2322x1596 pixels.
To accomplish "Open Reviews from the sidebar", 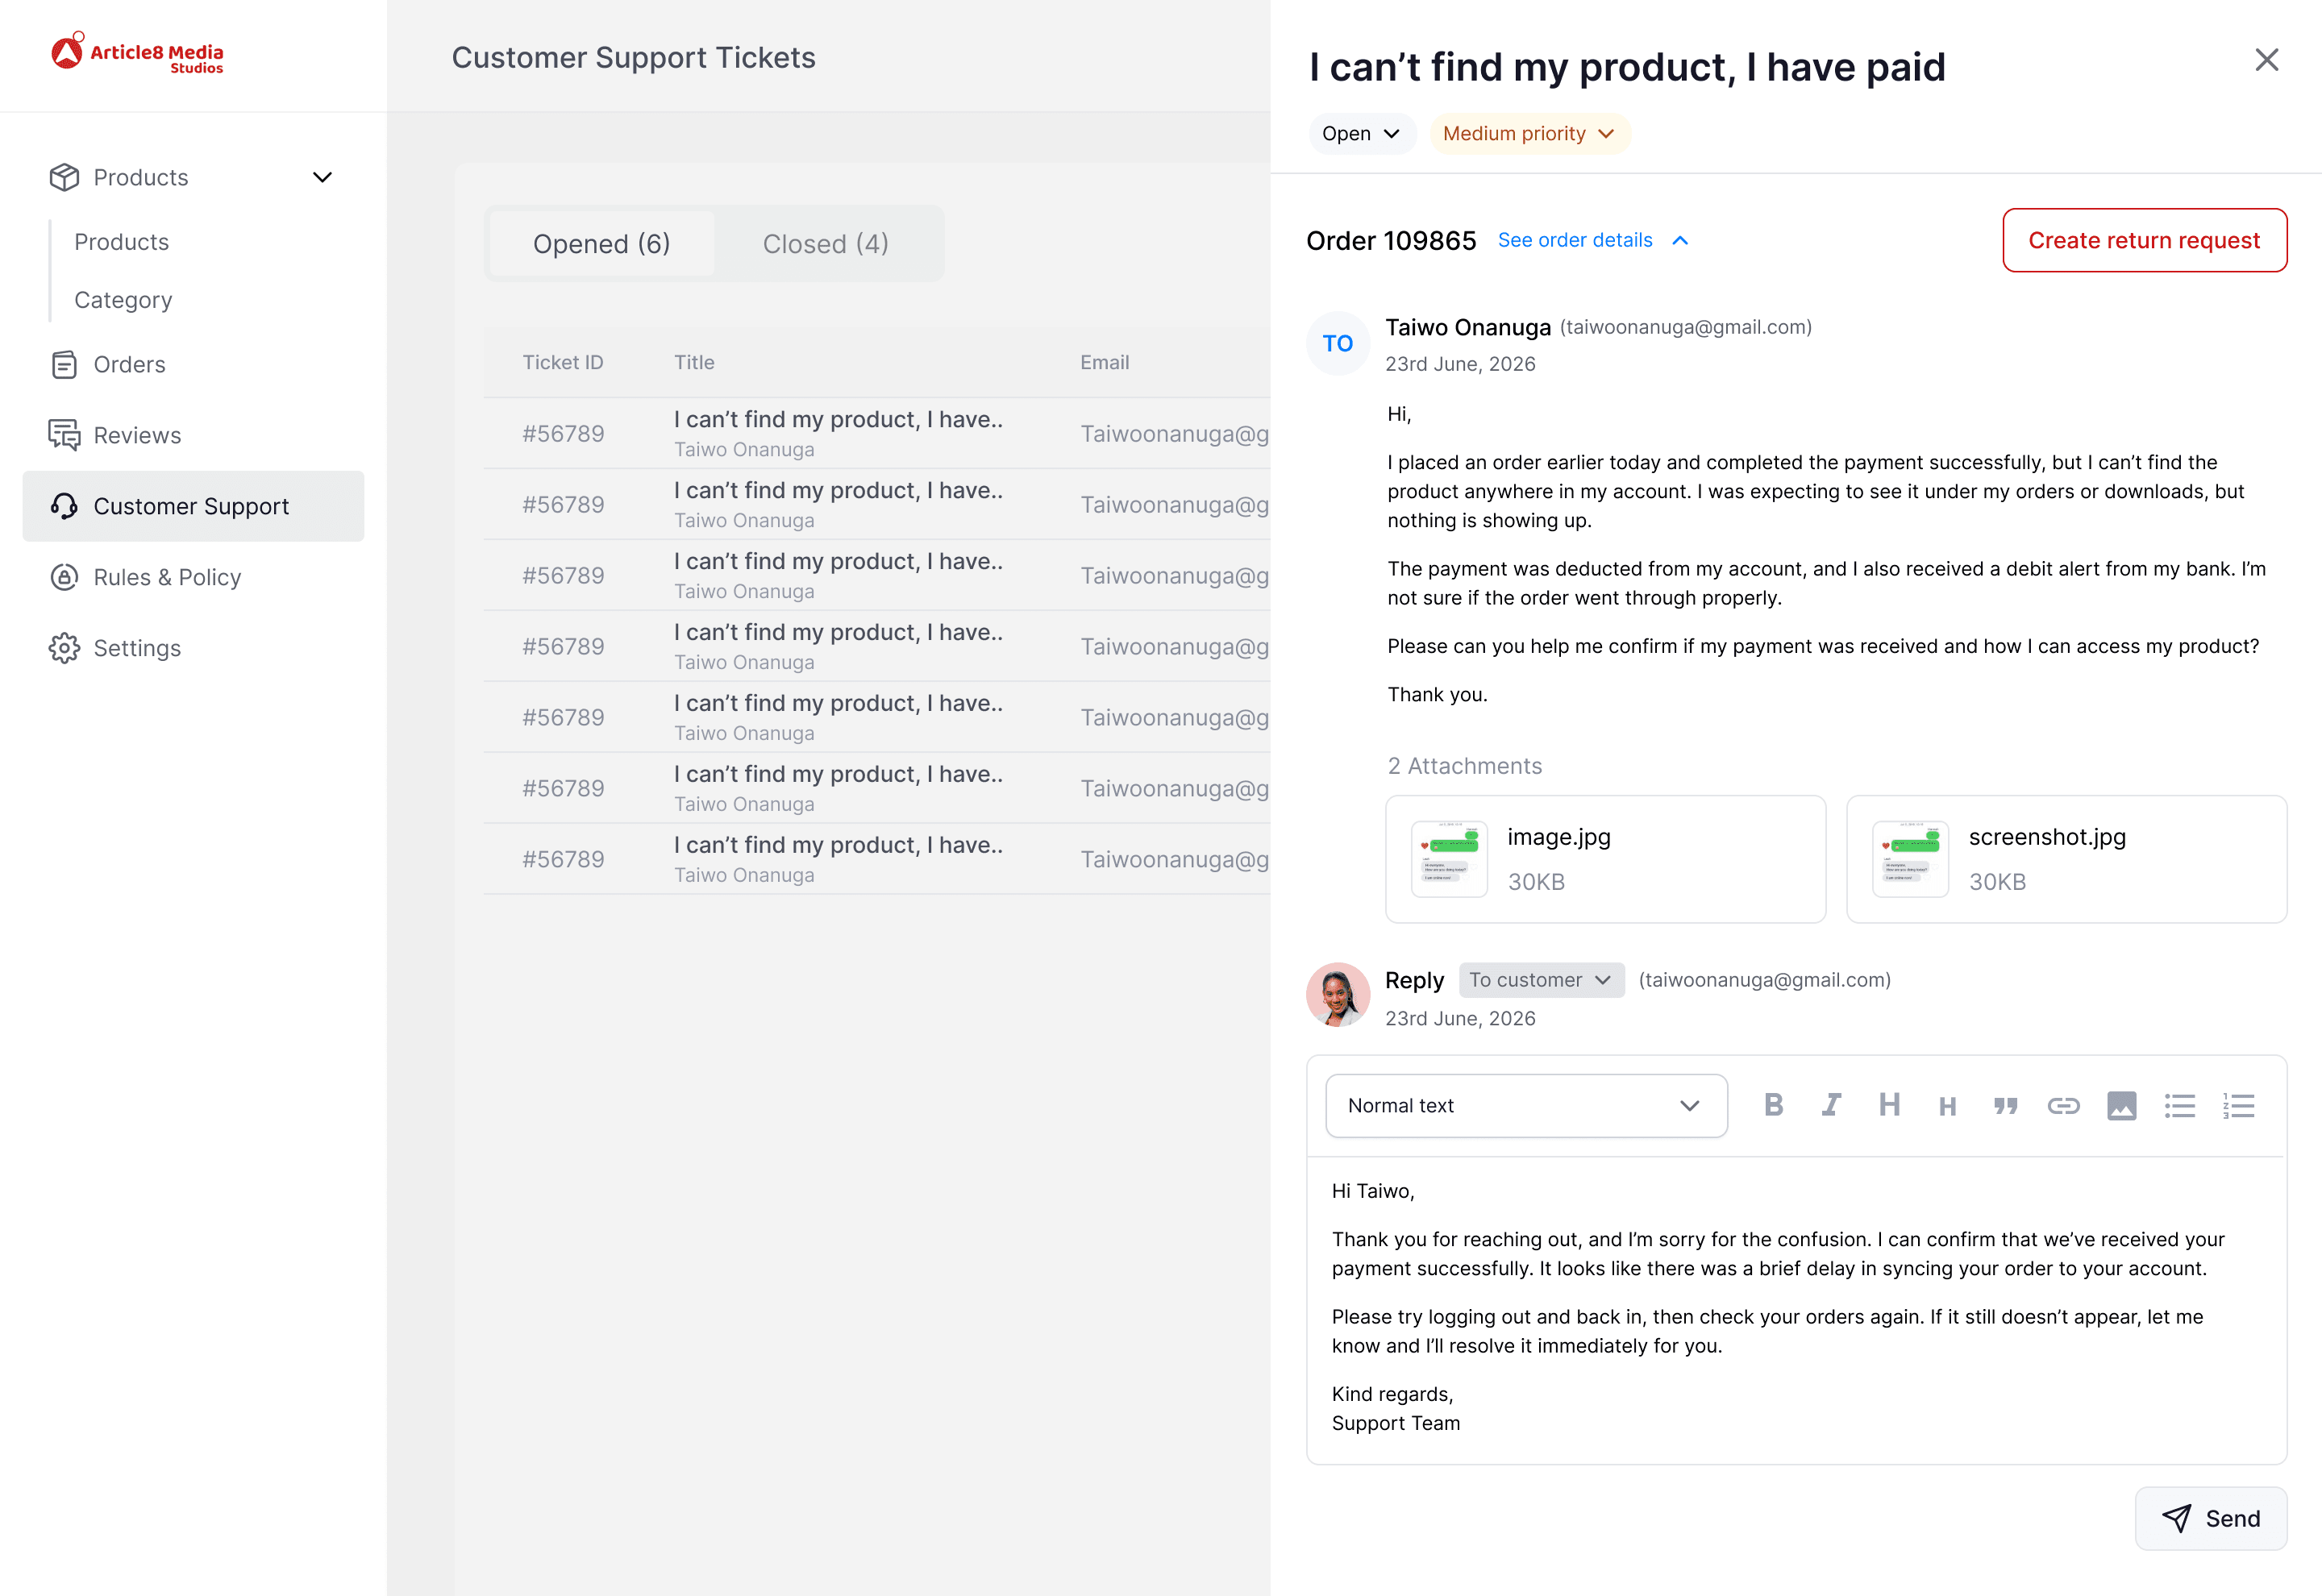I will (x=137, y=435).
